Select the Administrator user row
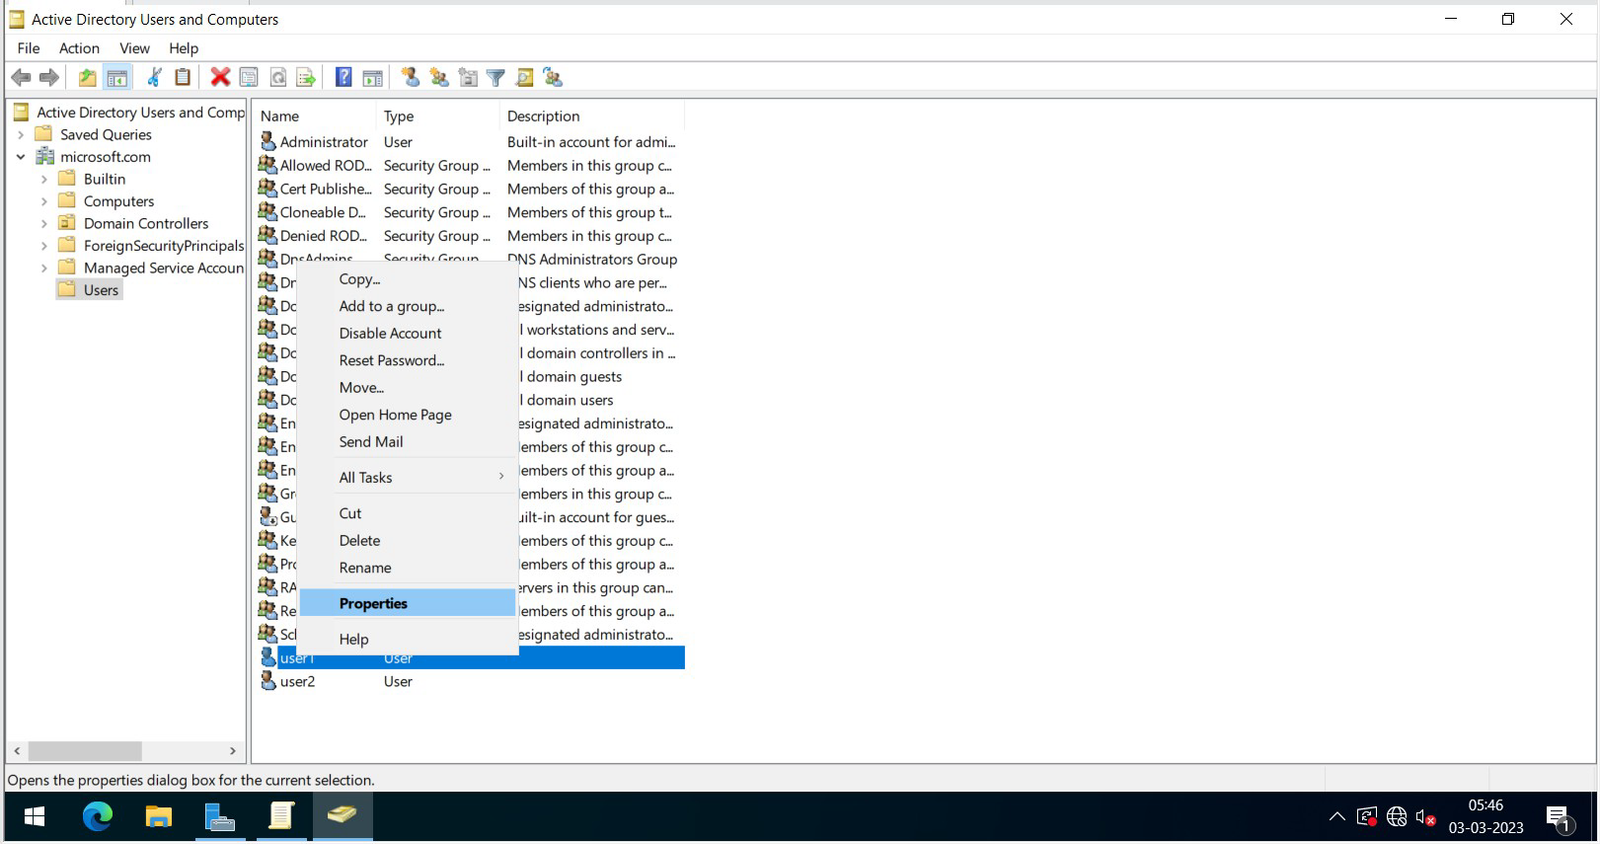This screenshot has width=1600, height=844. point(470,142)
